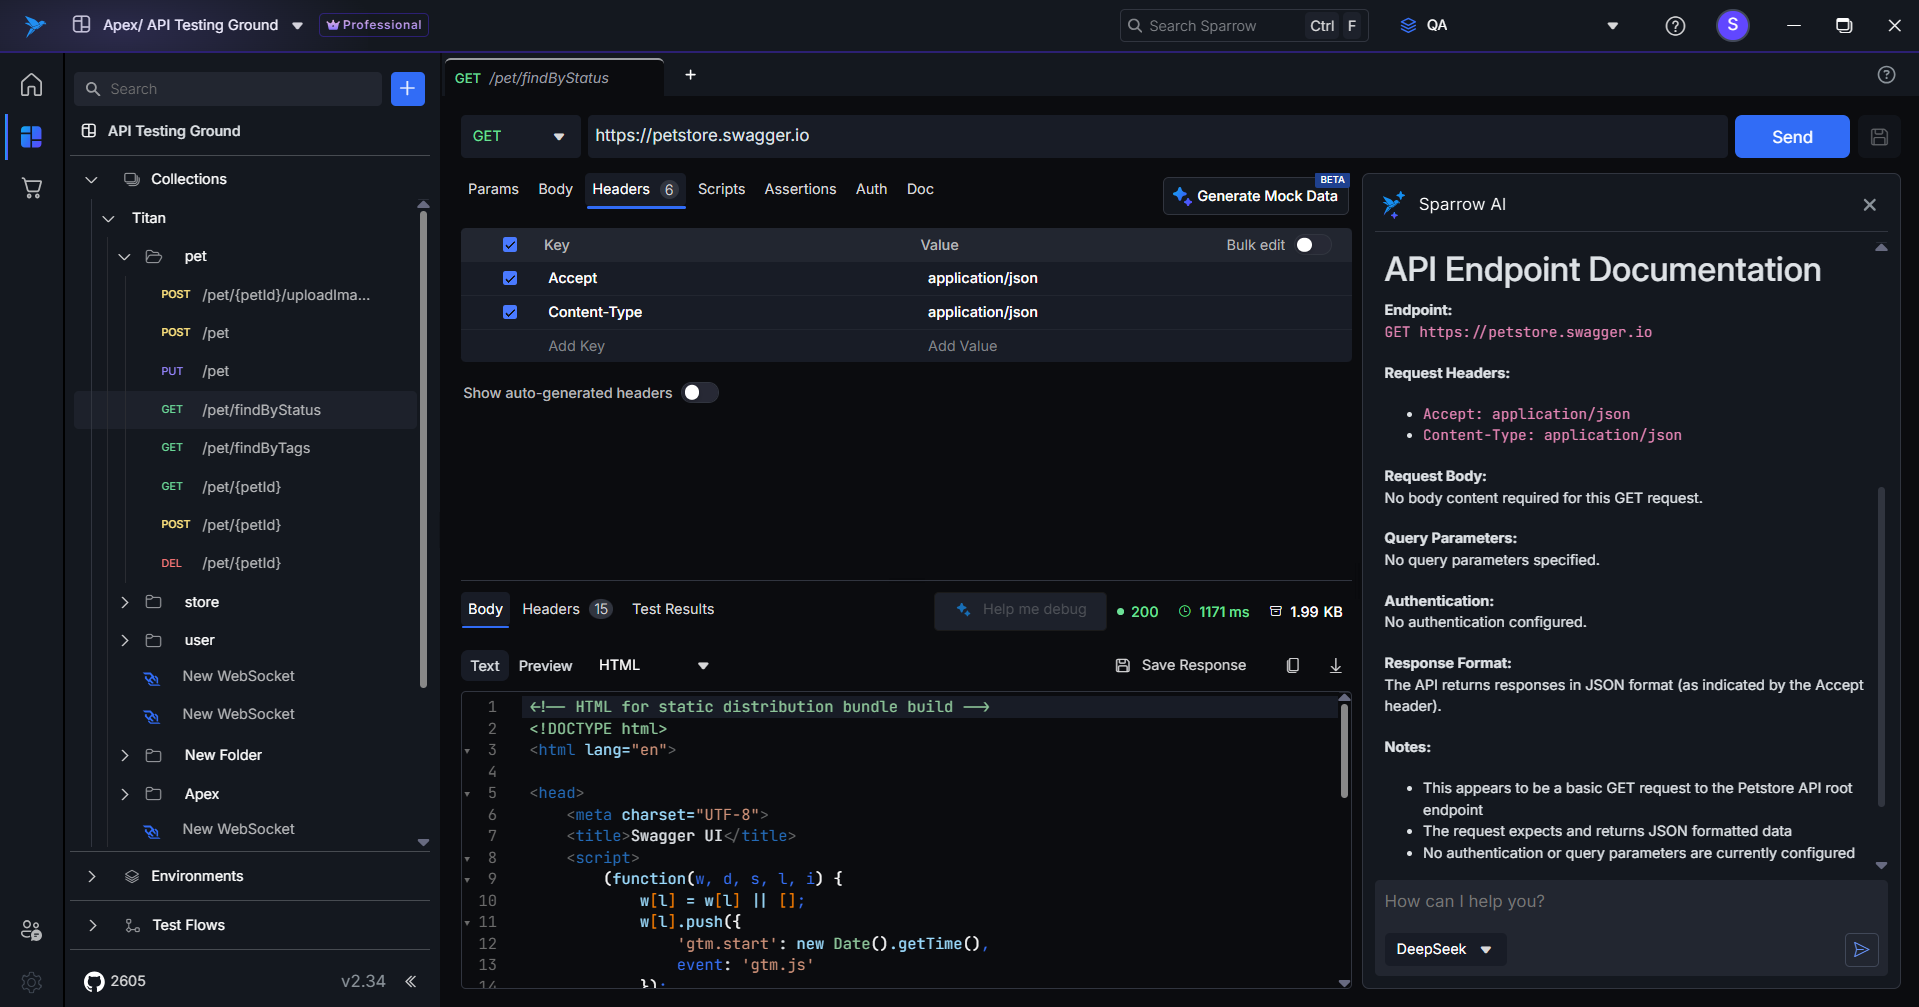The image size is (1919, 1007).
Task: Enable Show auto-generated headers toggle
Action: click(699, 393)
